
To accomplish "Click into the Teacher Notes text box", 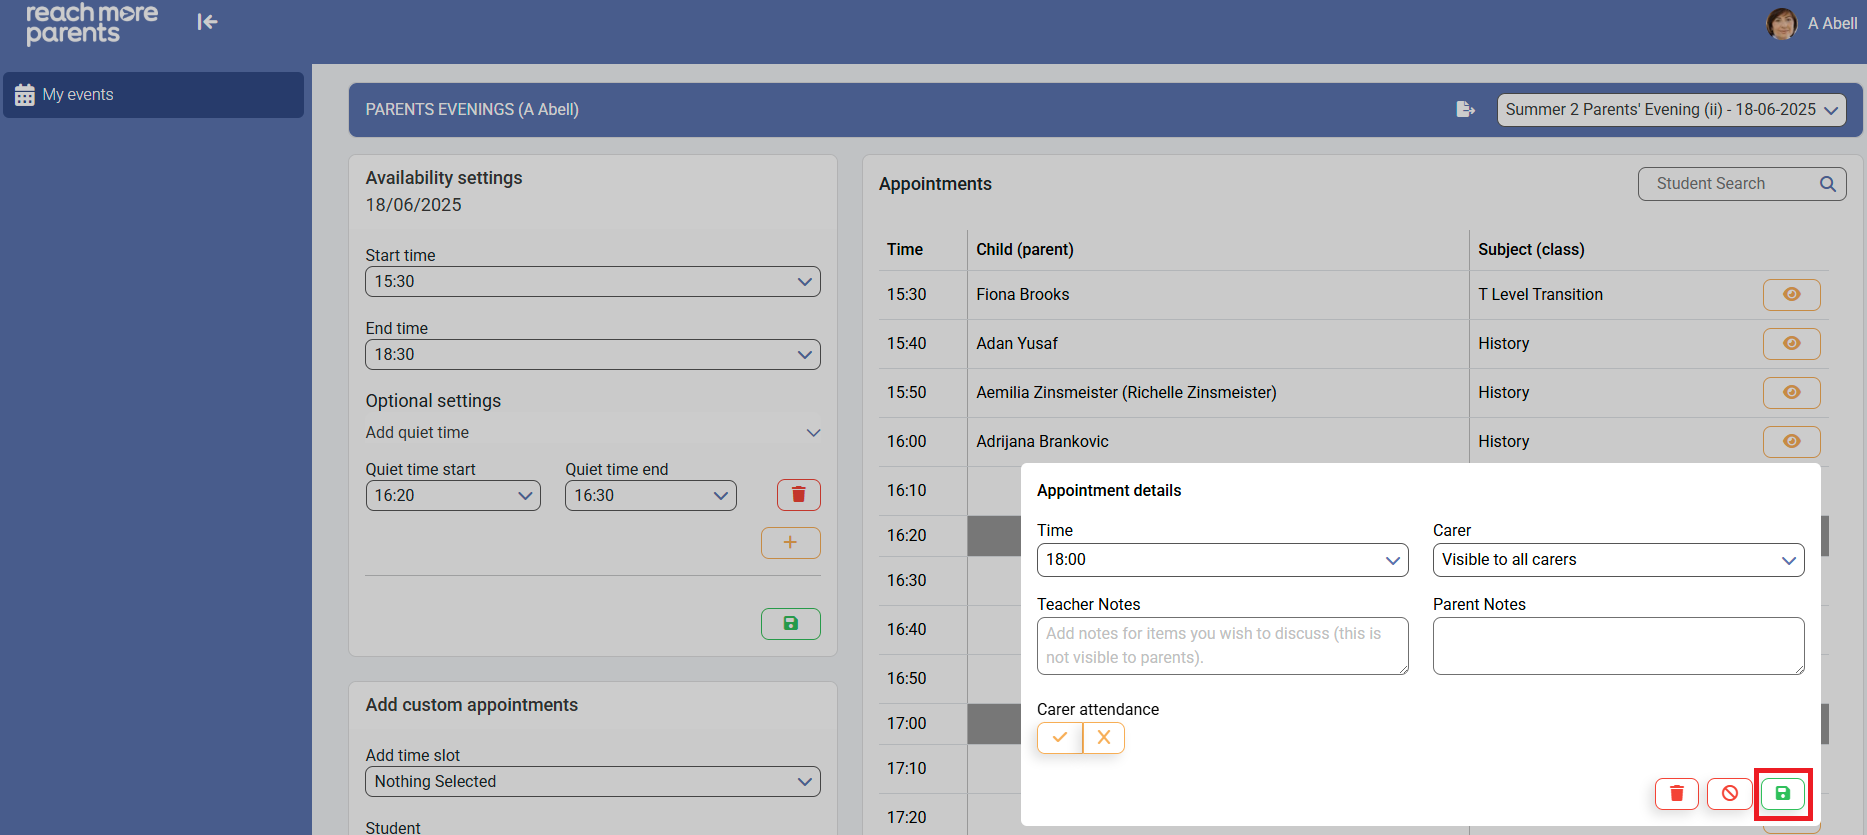I will (1221, 645).
